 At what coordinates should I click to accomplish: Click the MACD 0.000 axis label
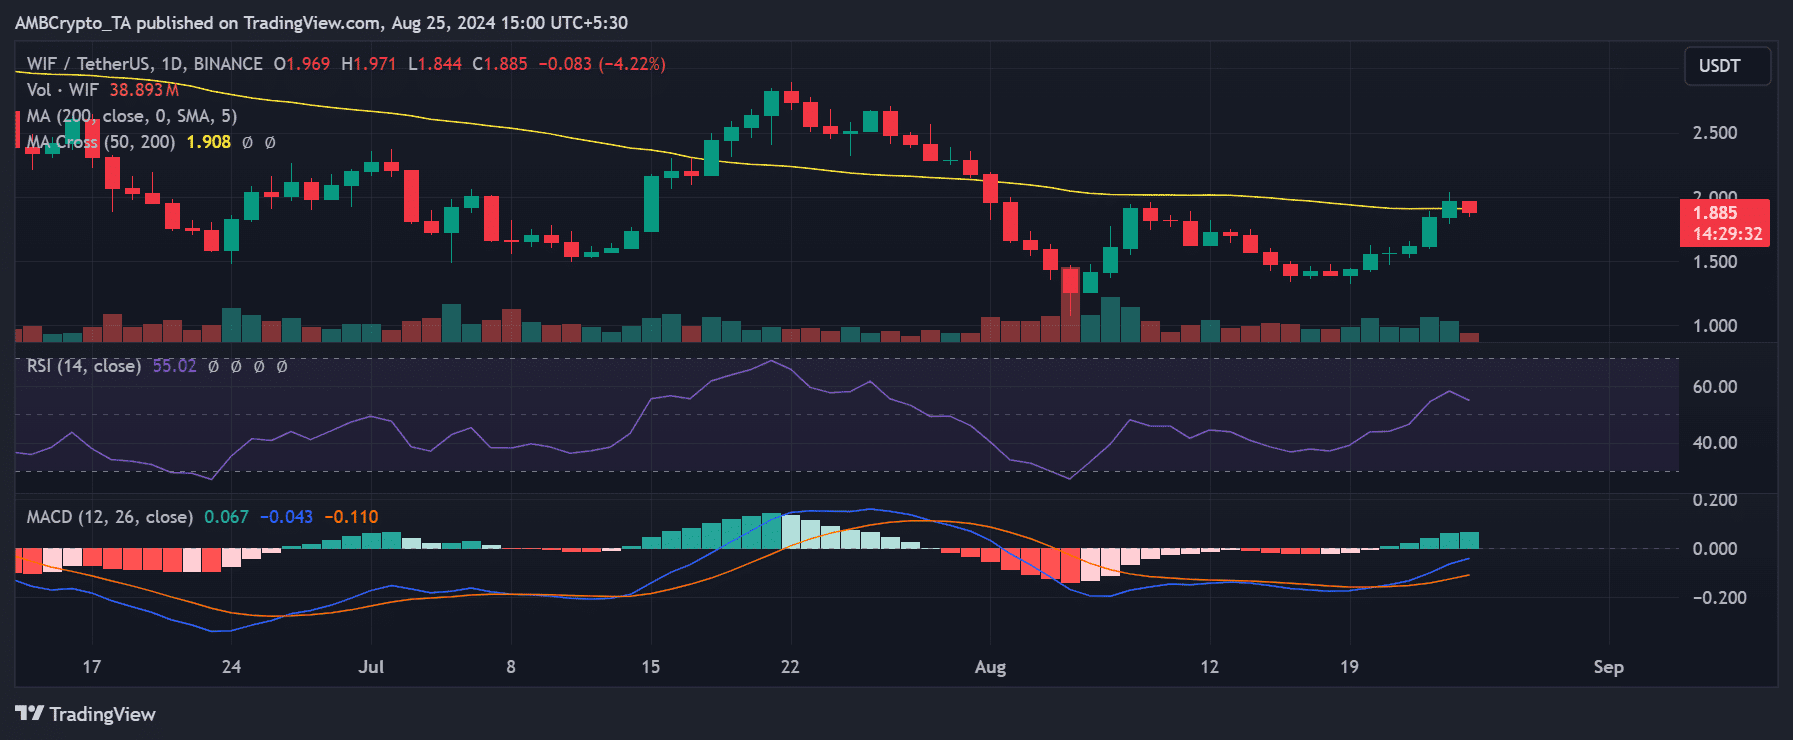tap(1714, 549)
